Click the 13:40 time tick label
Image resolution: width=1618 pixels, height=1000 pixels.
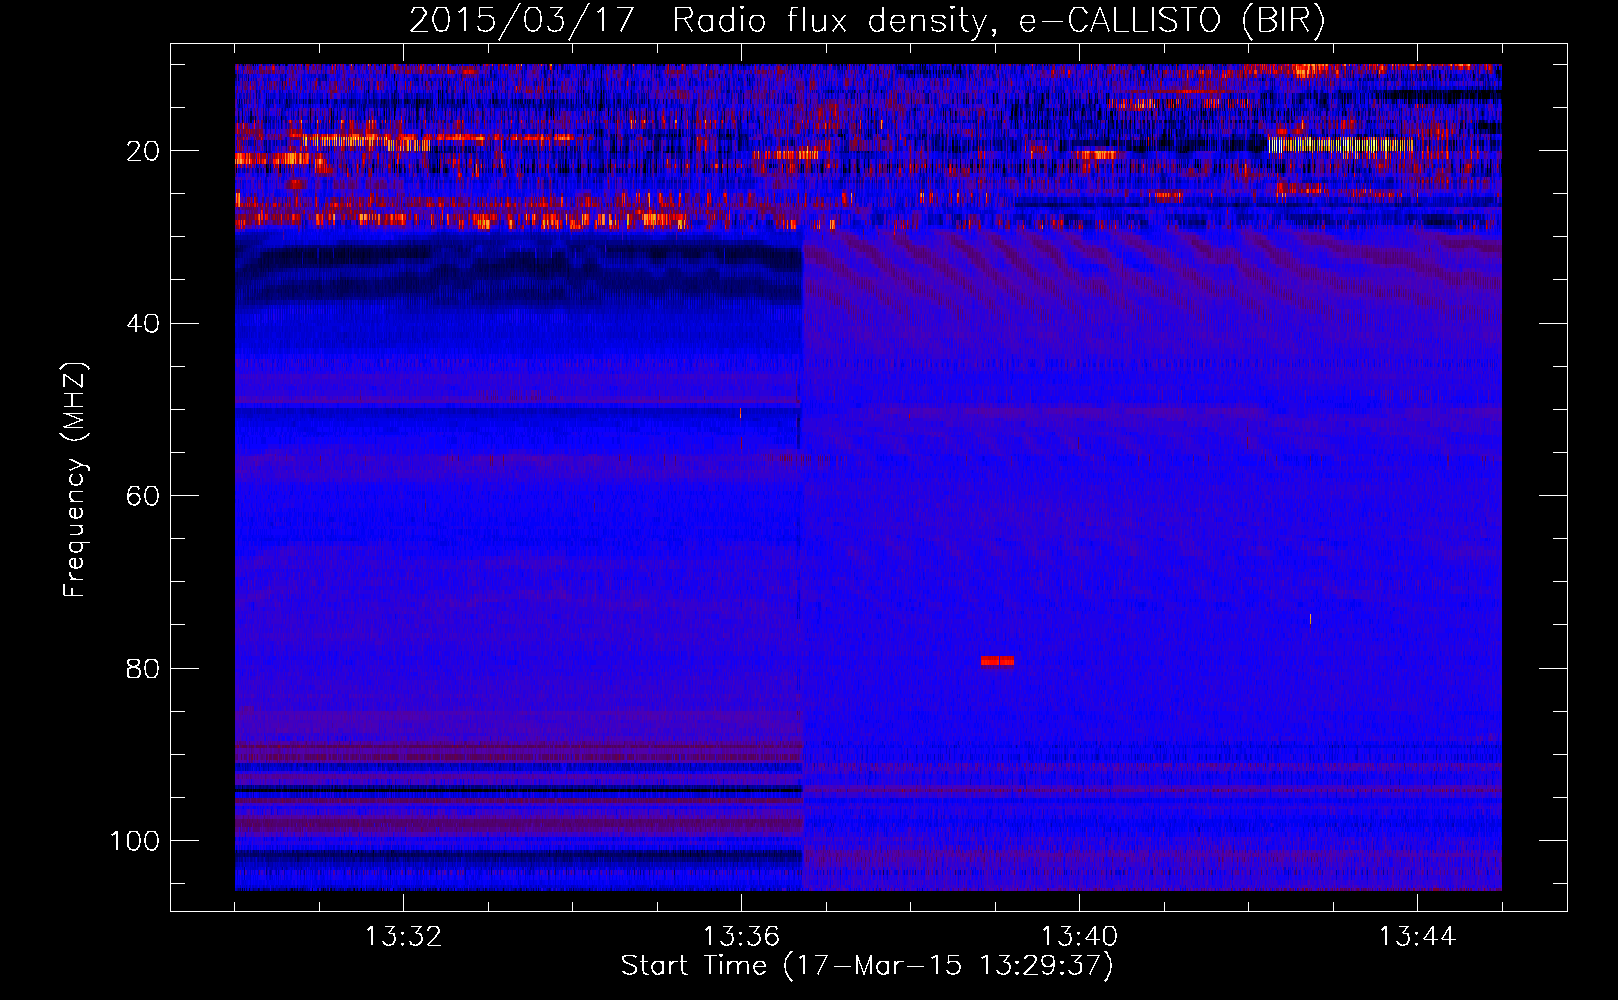[1079, 937]
